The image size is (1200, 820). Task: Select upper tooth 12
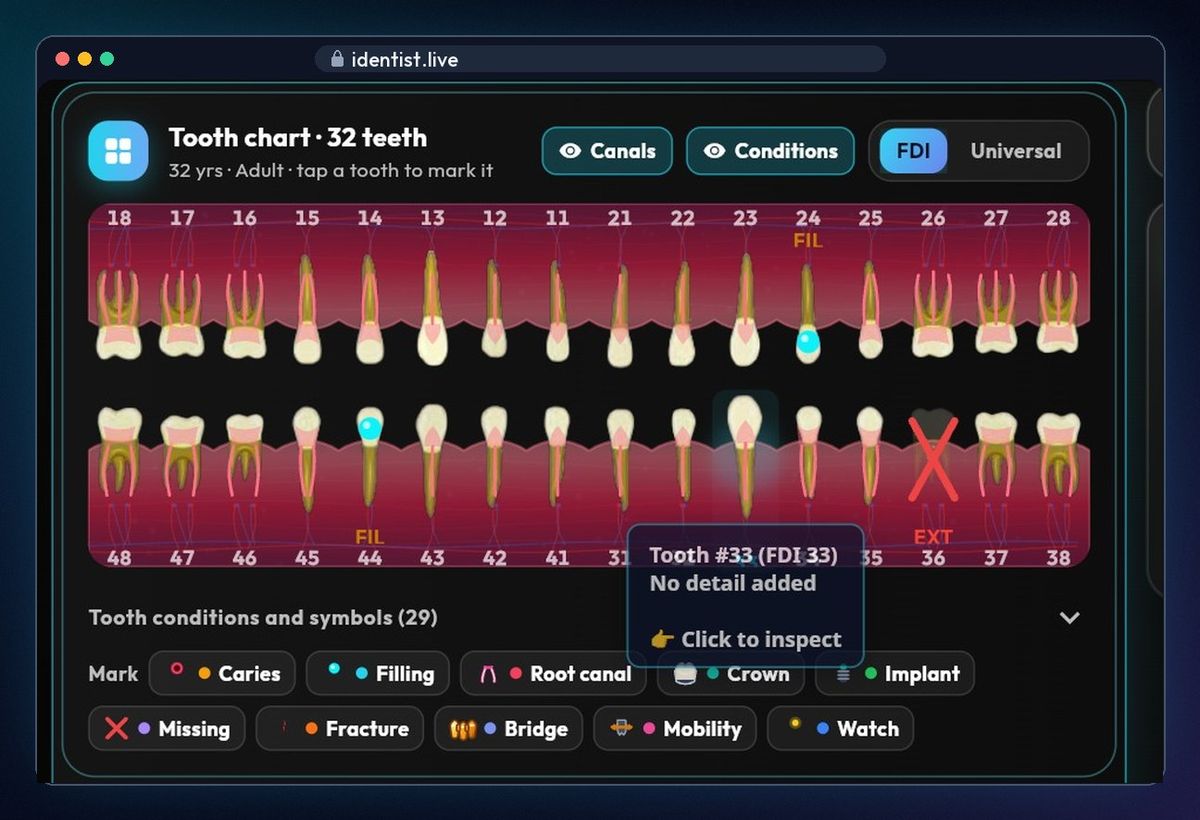coord(494,308)
